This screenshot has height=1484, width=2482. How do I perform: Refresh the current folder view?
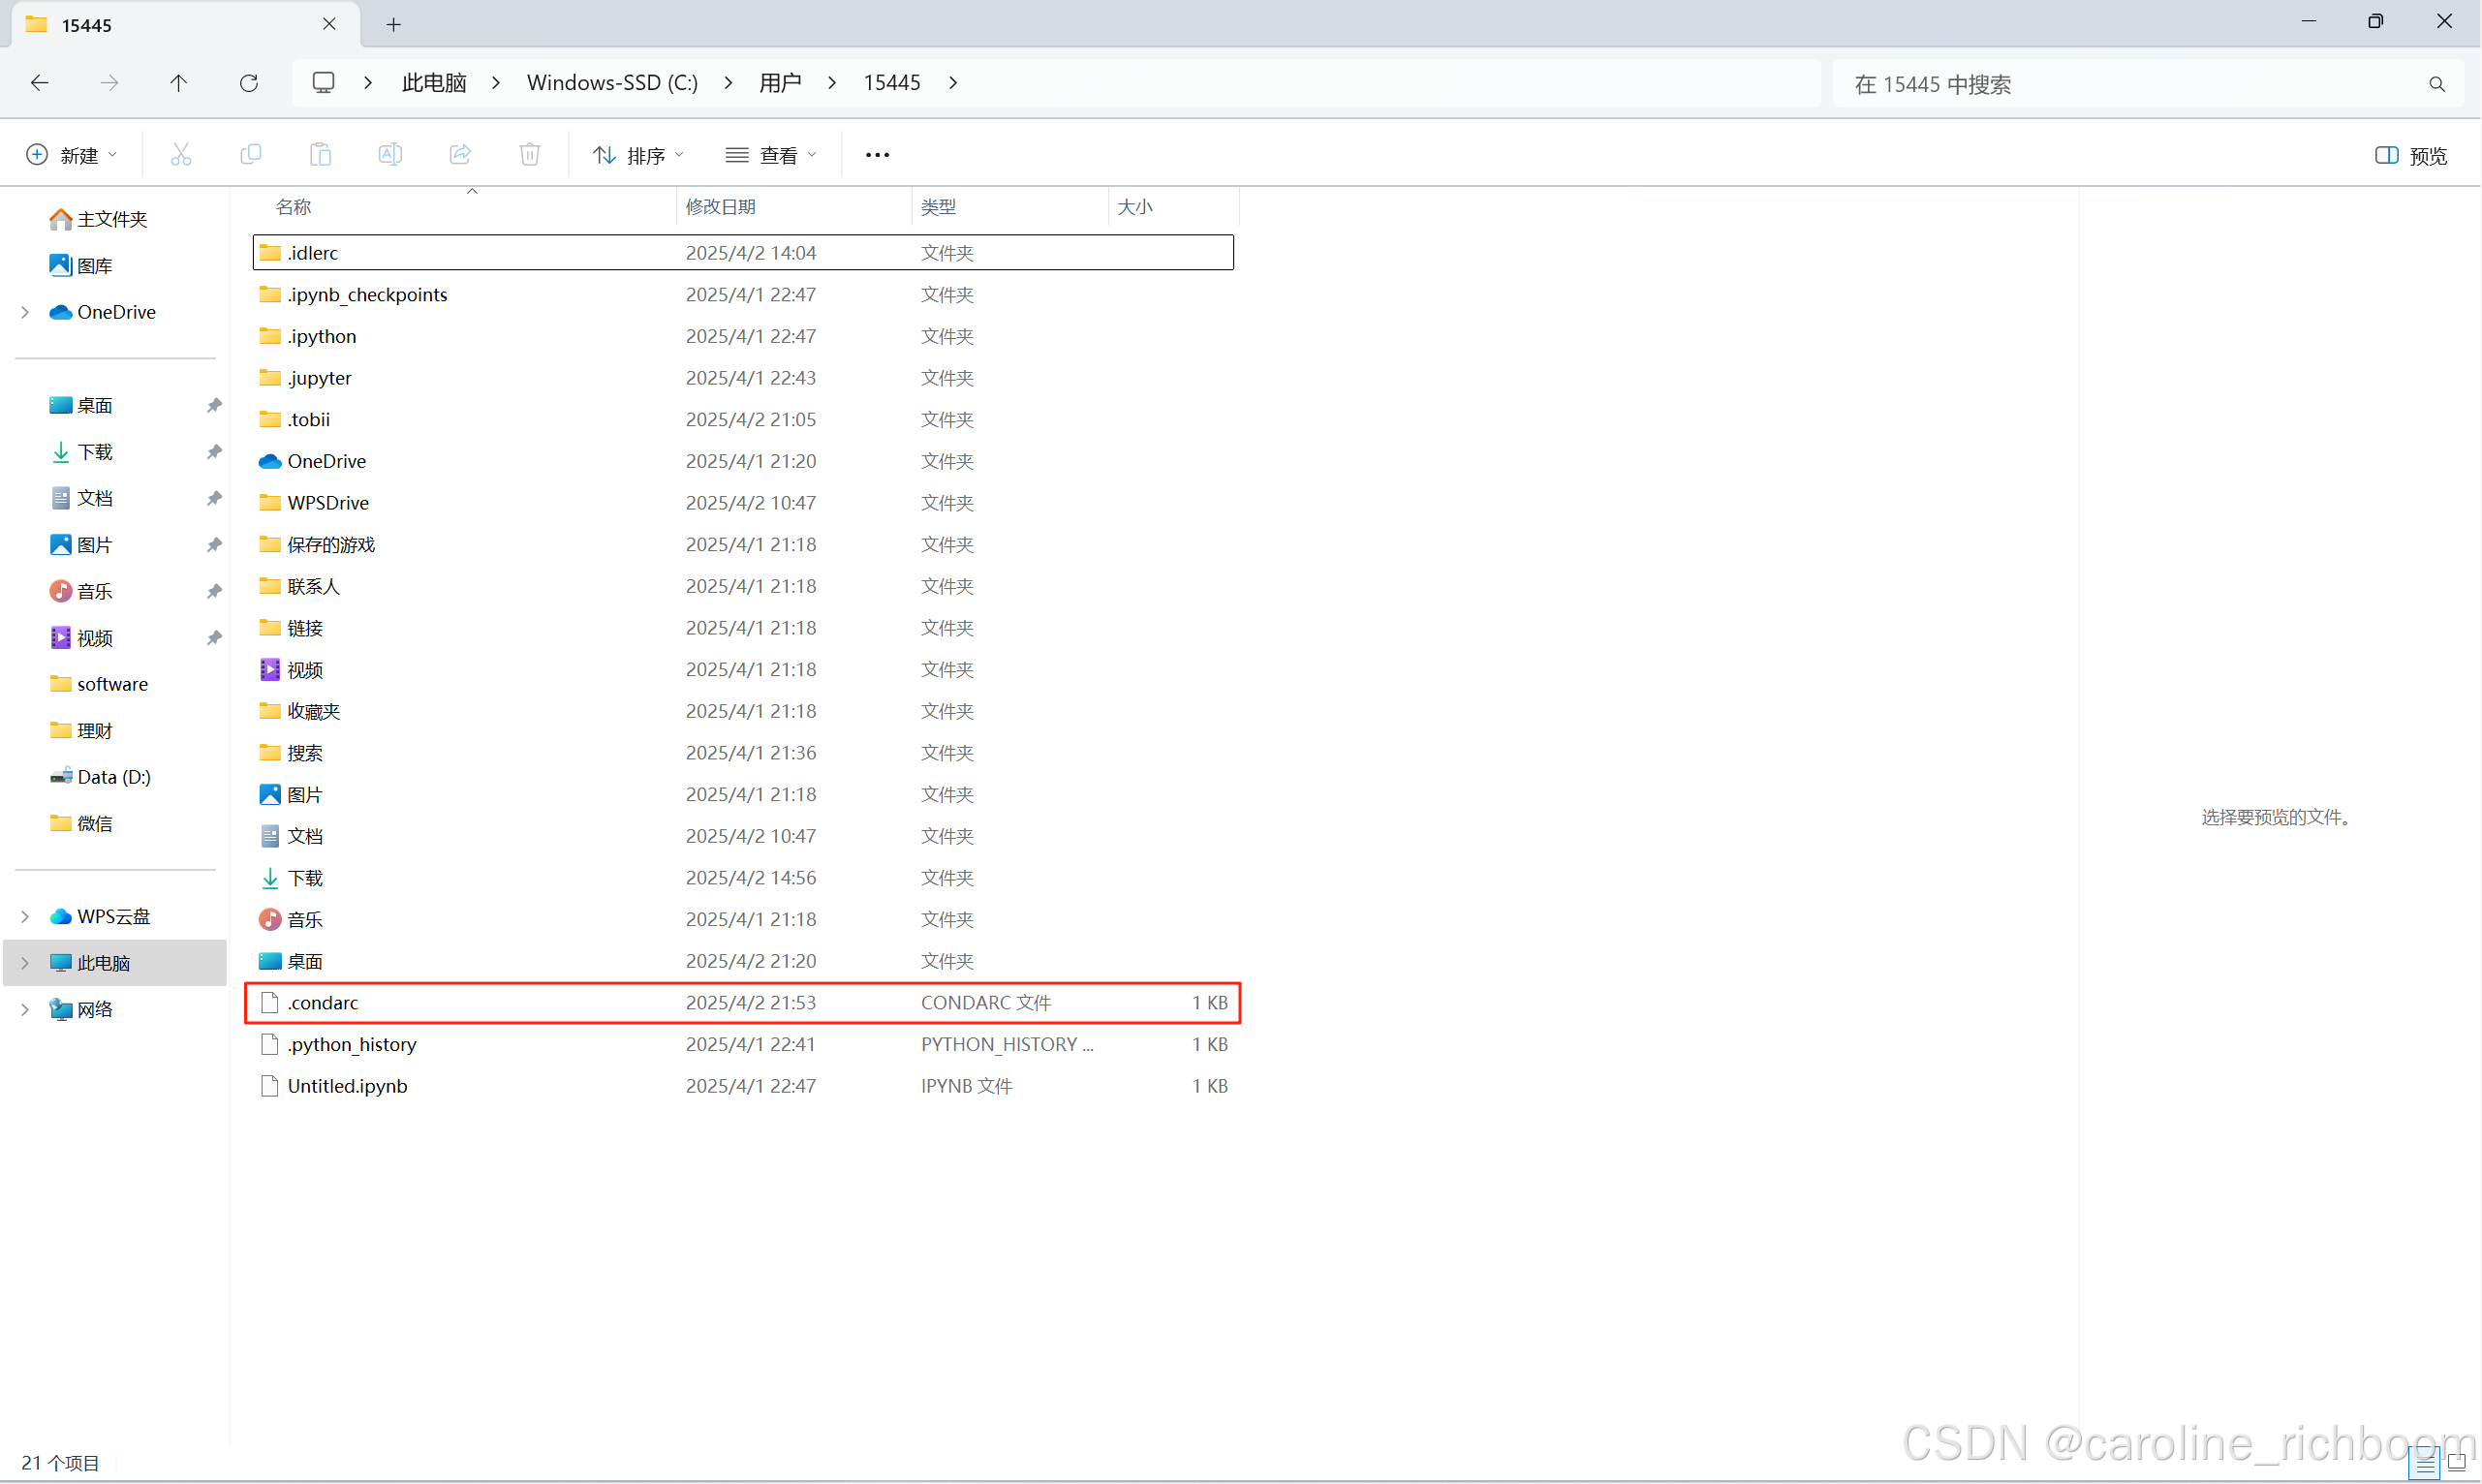coord(249,83)
